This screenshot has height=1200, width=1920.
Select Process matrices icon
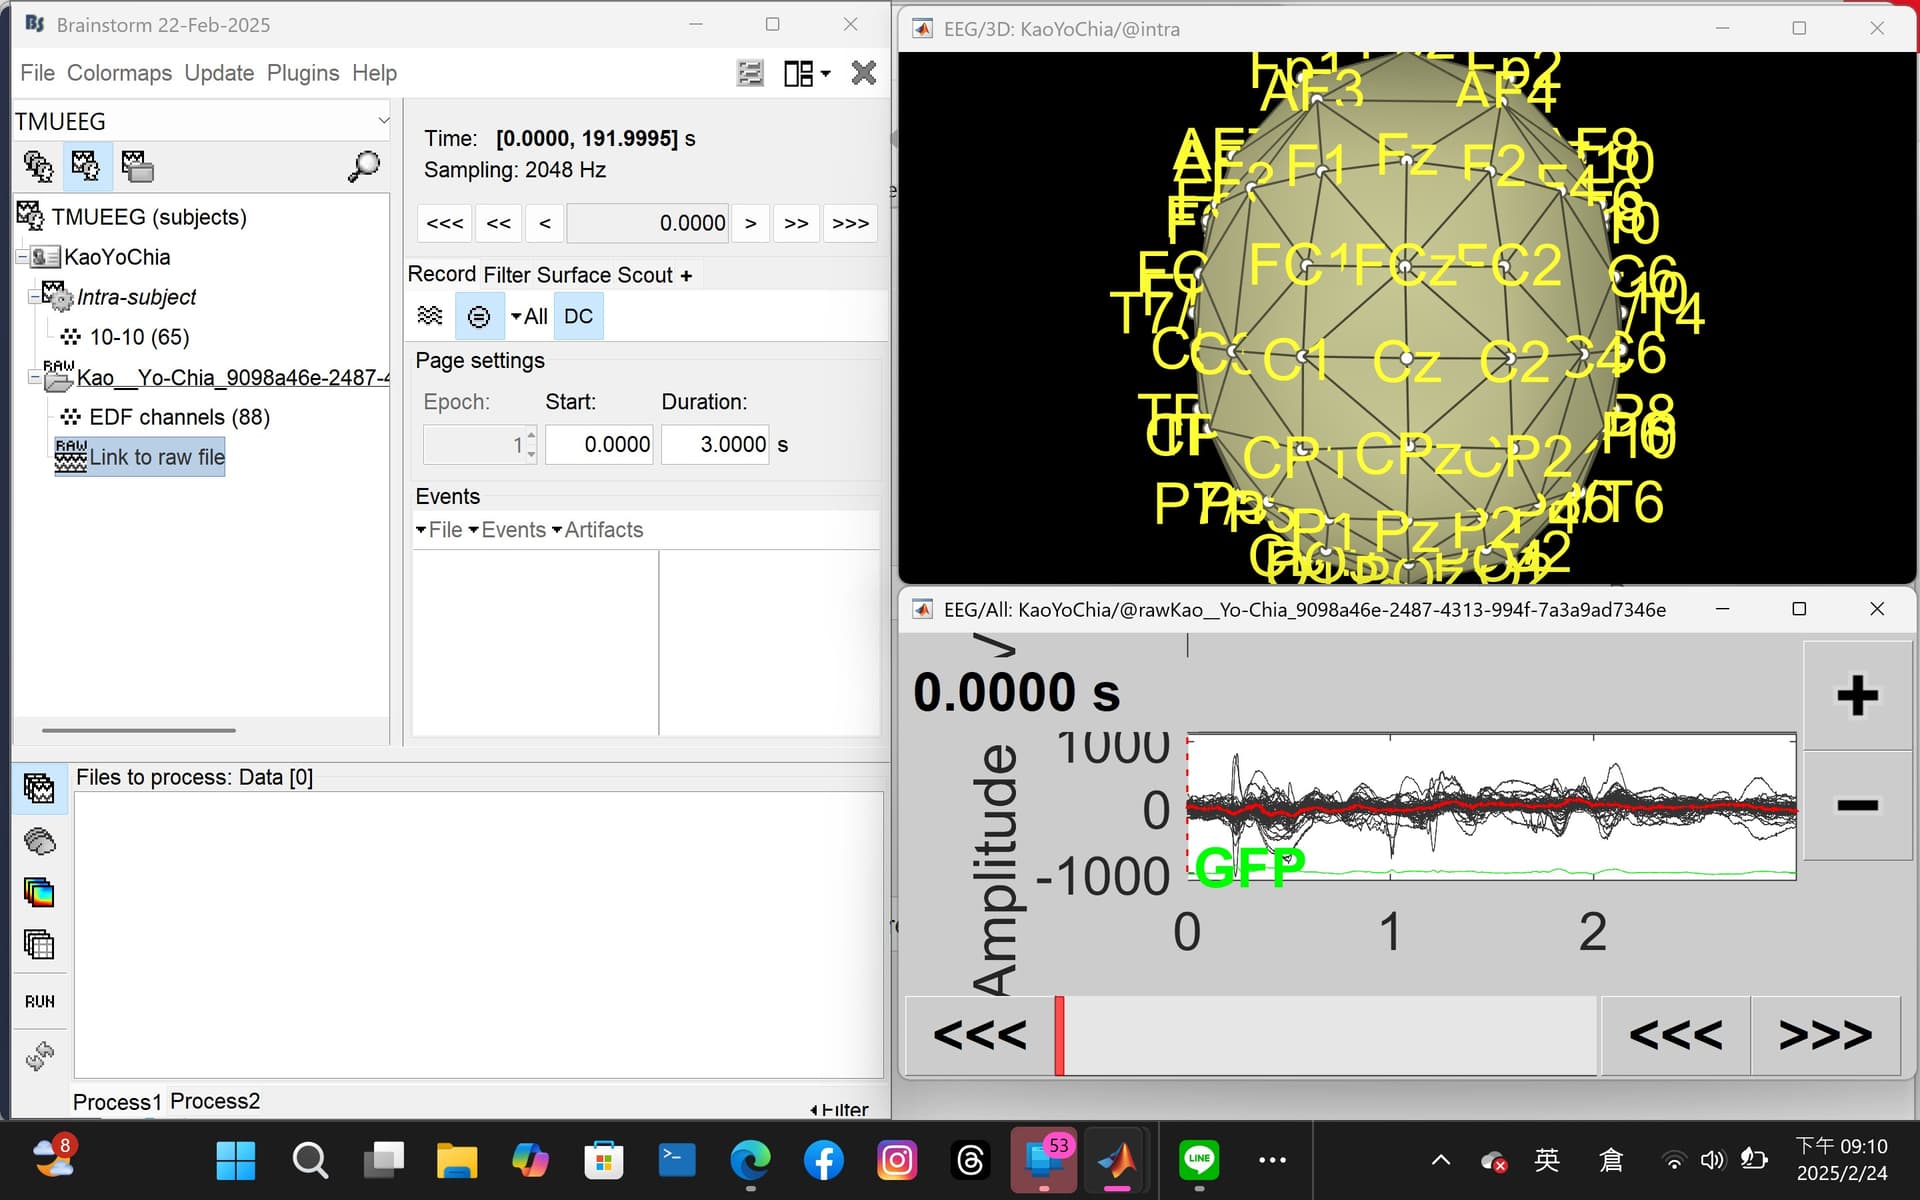[x=40, y=944]
